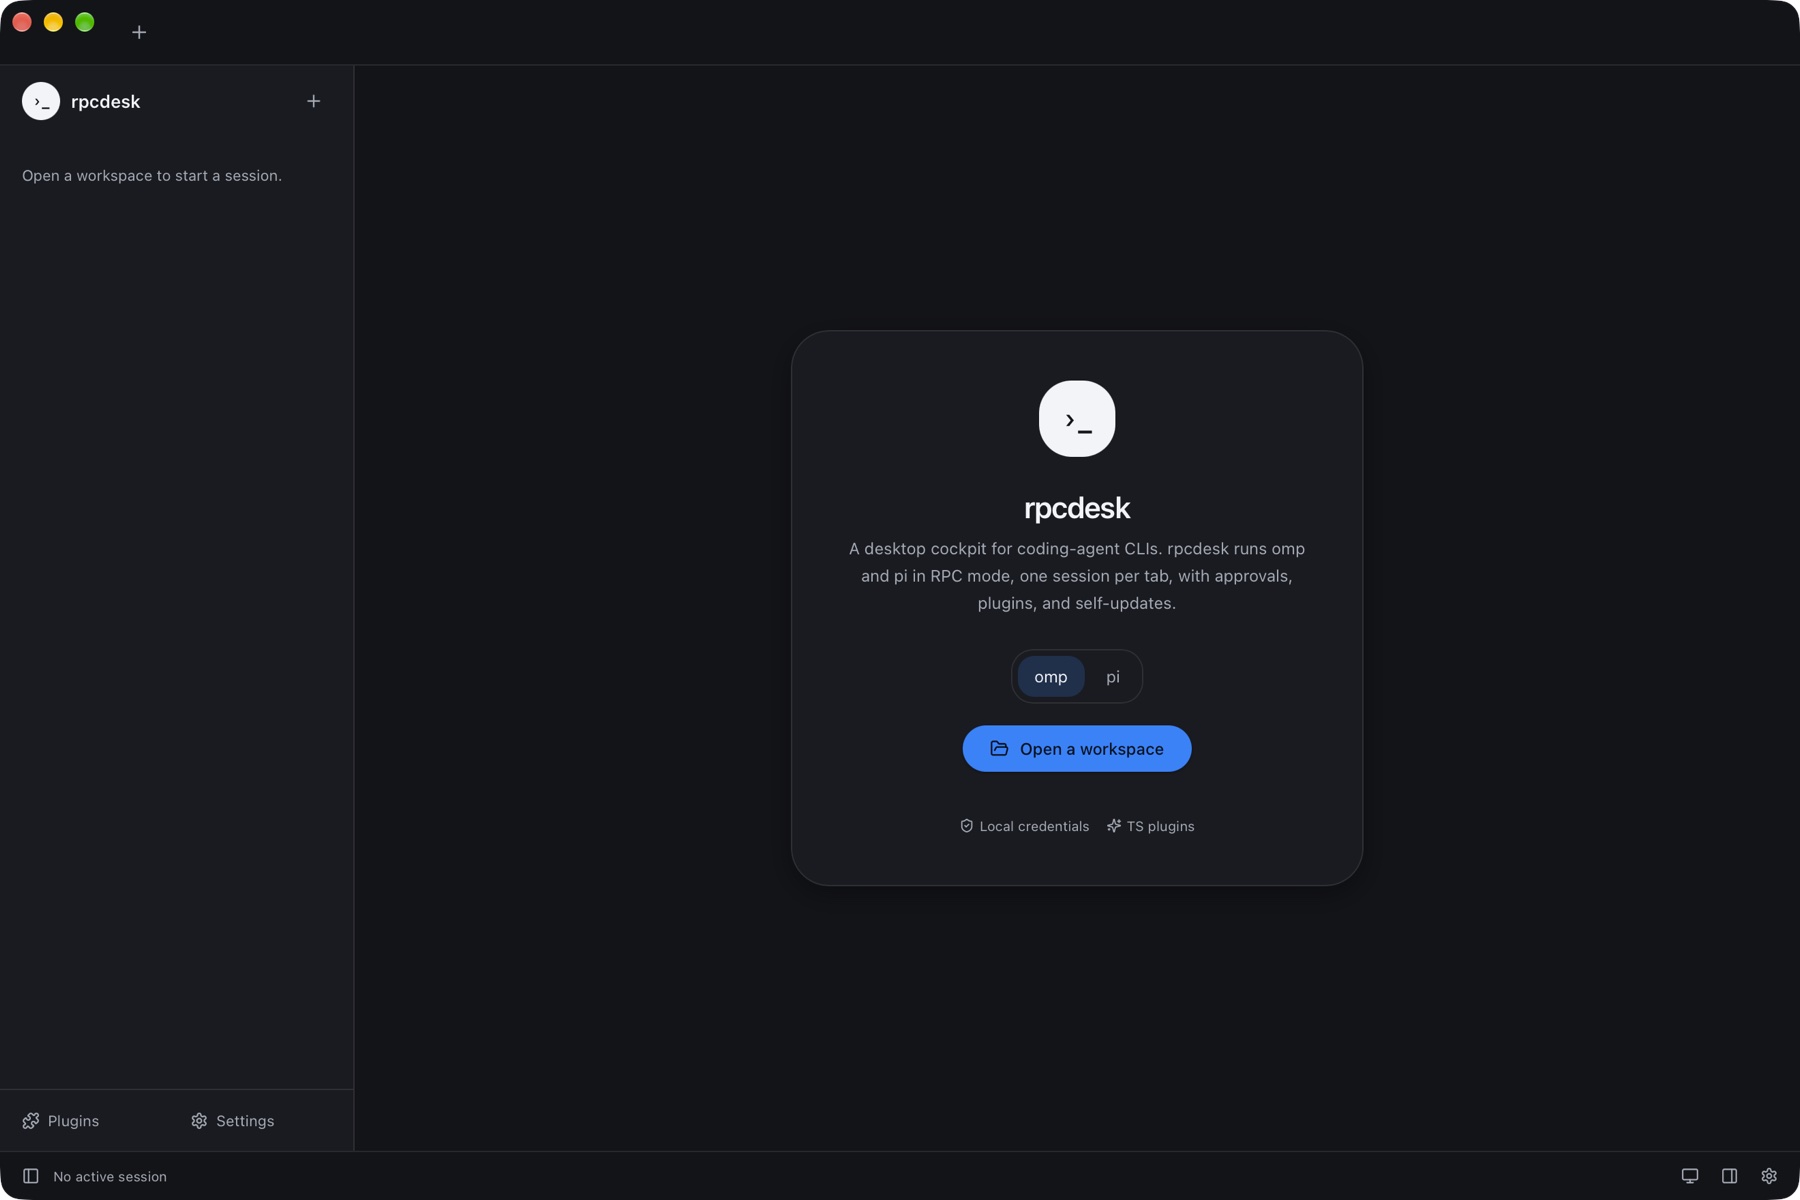Click the large rpcdesk terminal logo on card
This screenshot has width=1800, height=1200.
click(x=1077, y=419)
